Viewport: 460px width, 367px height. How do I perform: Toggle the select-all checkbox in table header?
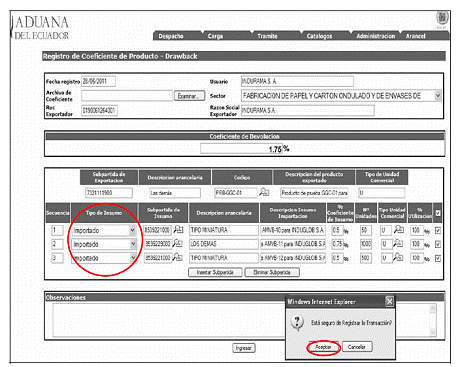[x=438, y=213]
